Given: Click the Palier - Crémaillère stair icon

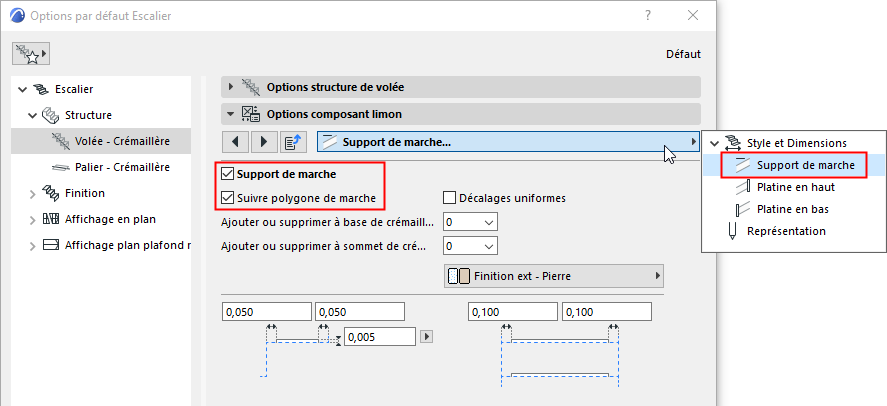Looking at the screenshot, I should (x=62, y=167).
